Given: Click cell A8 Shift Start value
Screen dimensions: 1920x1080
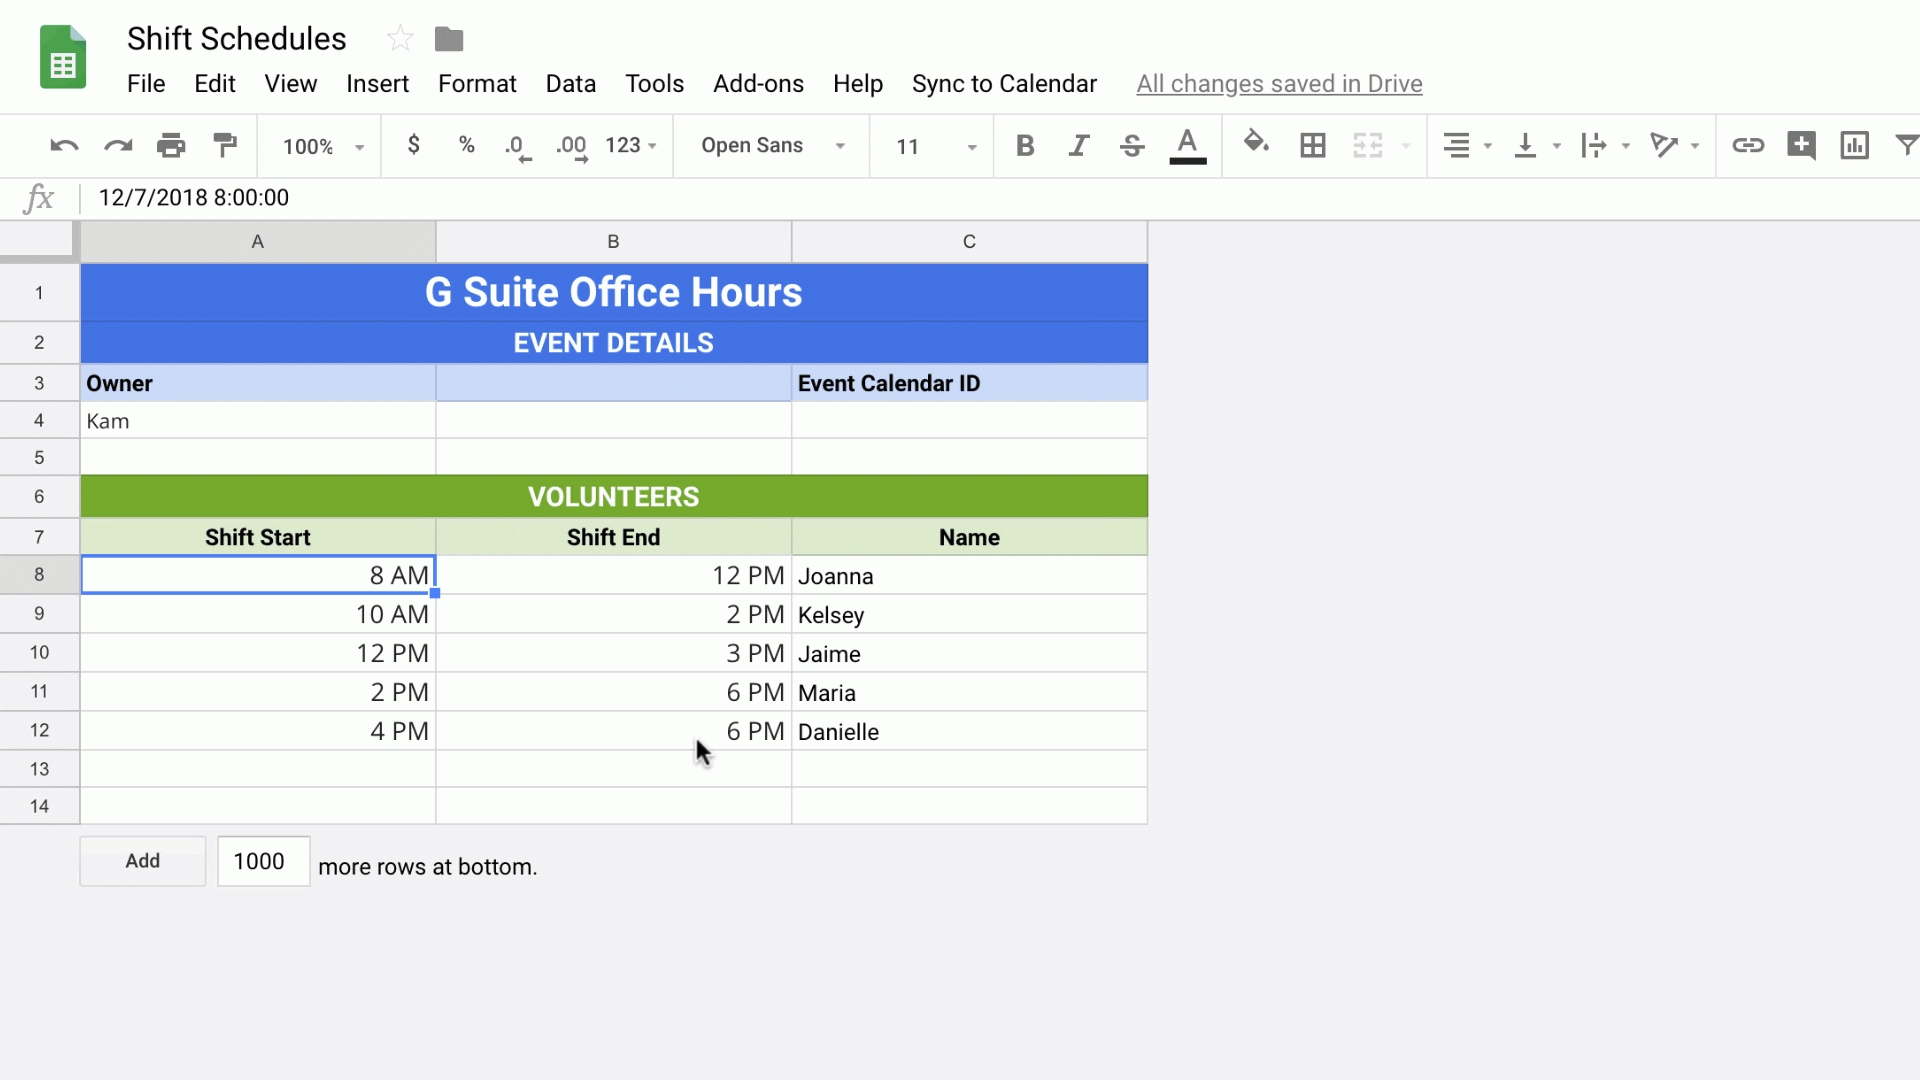Looking at the screenshot, I should tap(257, 575).
